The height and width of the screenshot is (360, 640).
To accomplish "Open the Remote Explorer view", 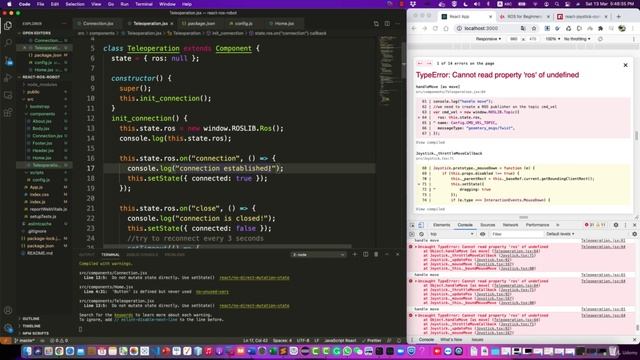I will pos(8,96).
